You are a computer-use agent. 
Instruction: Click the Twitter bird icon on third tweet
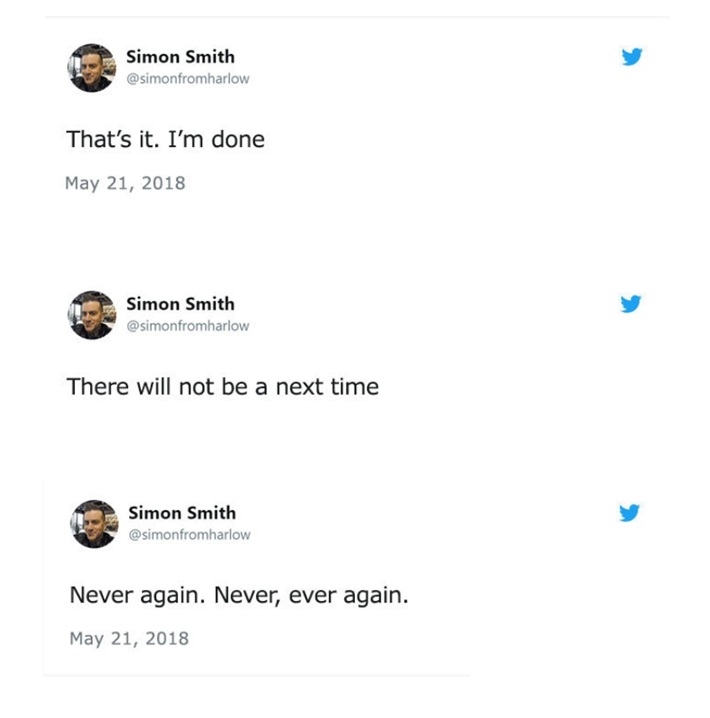(629, 513)
